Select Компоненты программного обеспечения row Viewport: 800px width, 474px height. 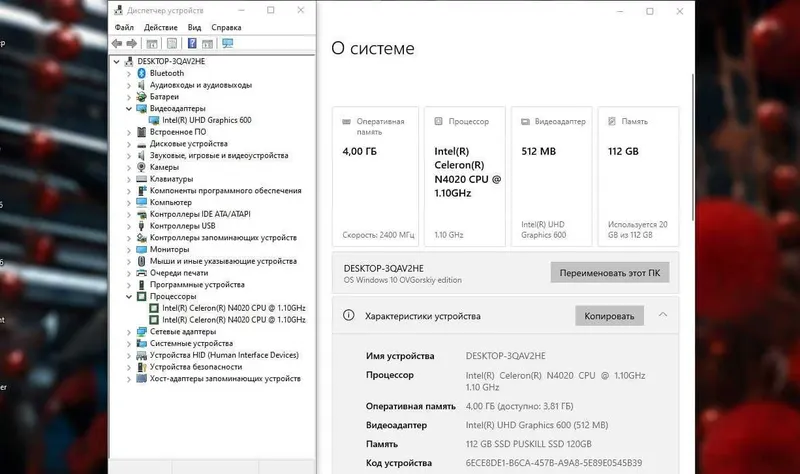(226, 191)
